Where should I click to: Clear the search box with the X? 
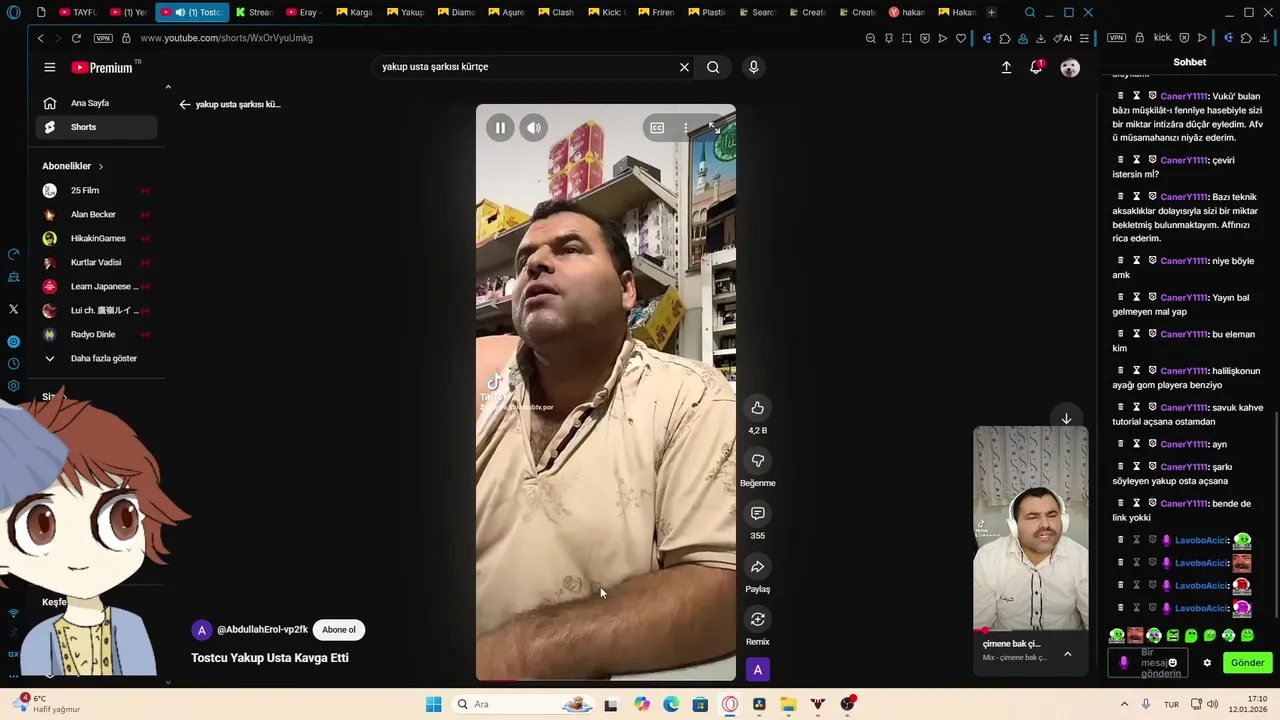[684, 67]
